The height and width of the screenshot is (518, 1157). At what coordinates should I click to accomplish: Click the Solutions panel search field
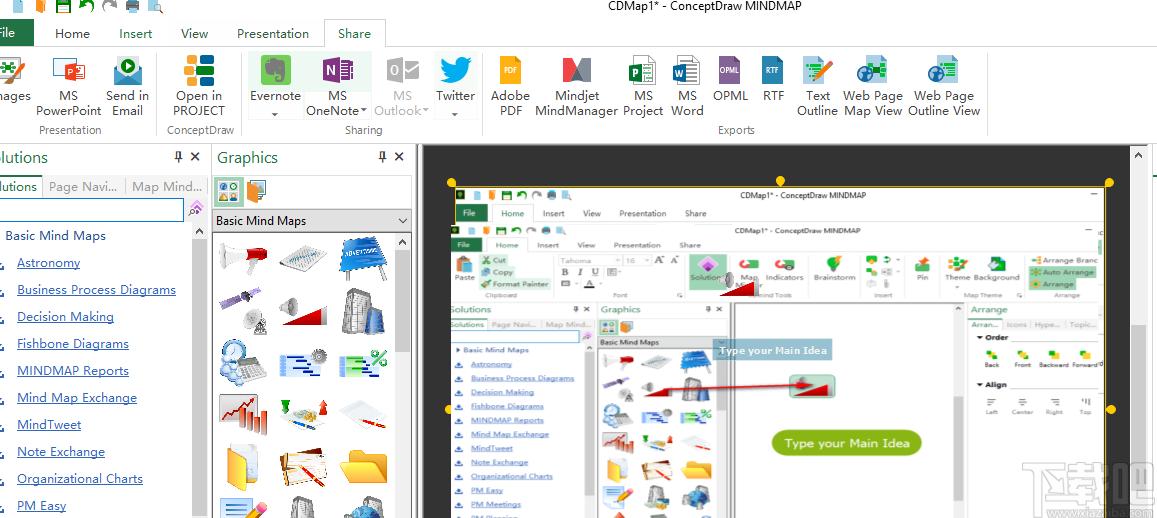[x=91, y=210]
